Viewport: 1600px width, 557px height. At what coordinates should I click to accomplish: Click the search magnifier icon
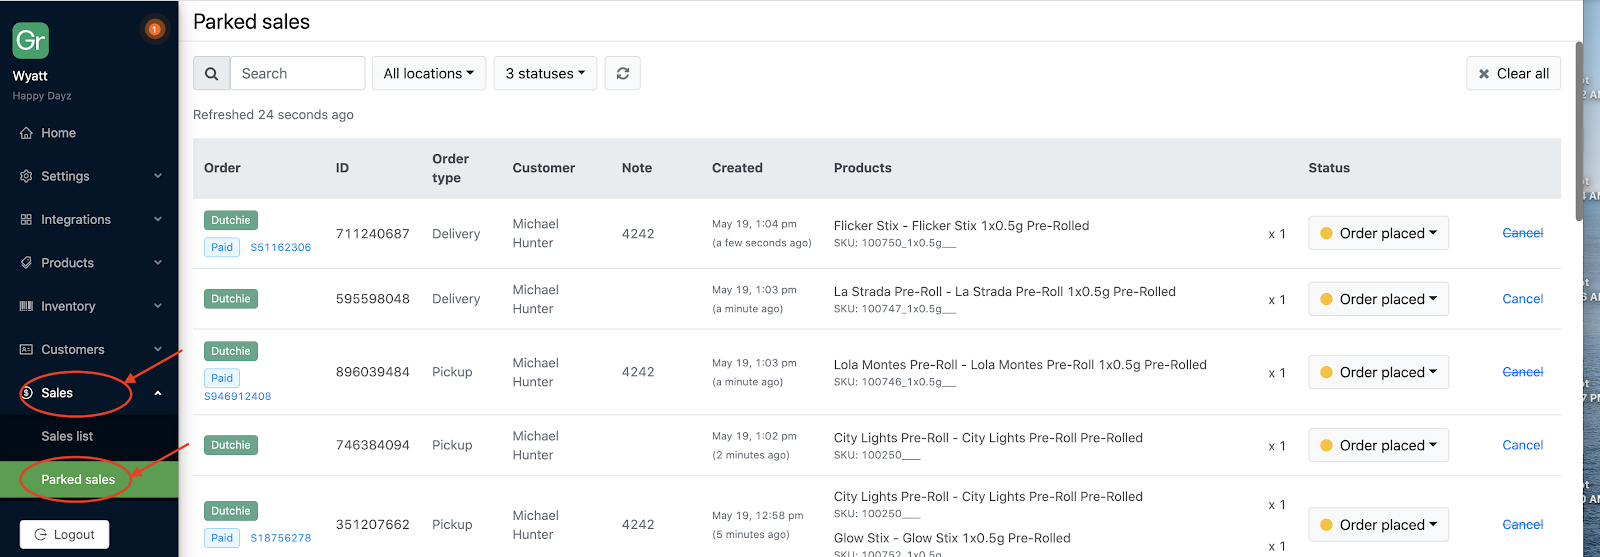point(211,73)
